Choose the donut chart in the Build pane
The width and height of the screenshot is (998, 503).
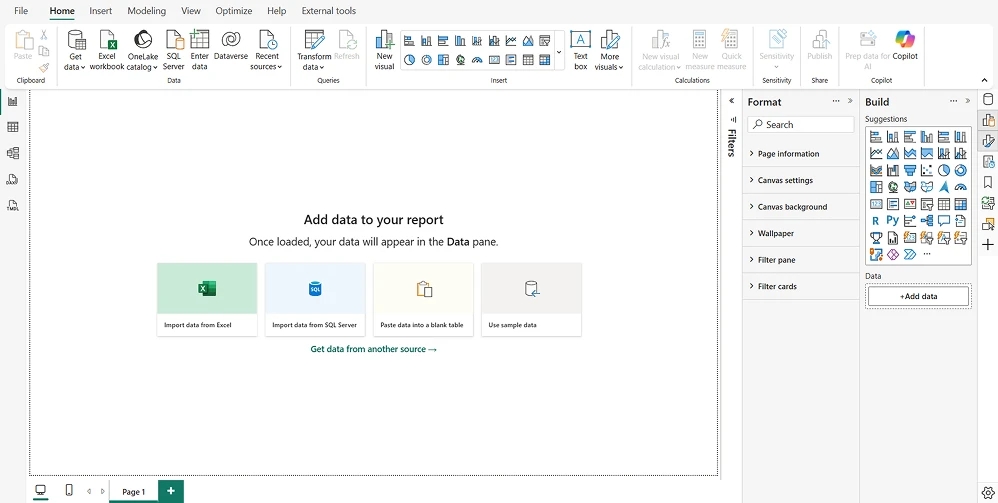(x=960, y=170)
